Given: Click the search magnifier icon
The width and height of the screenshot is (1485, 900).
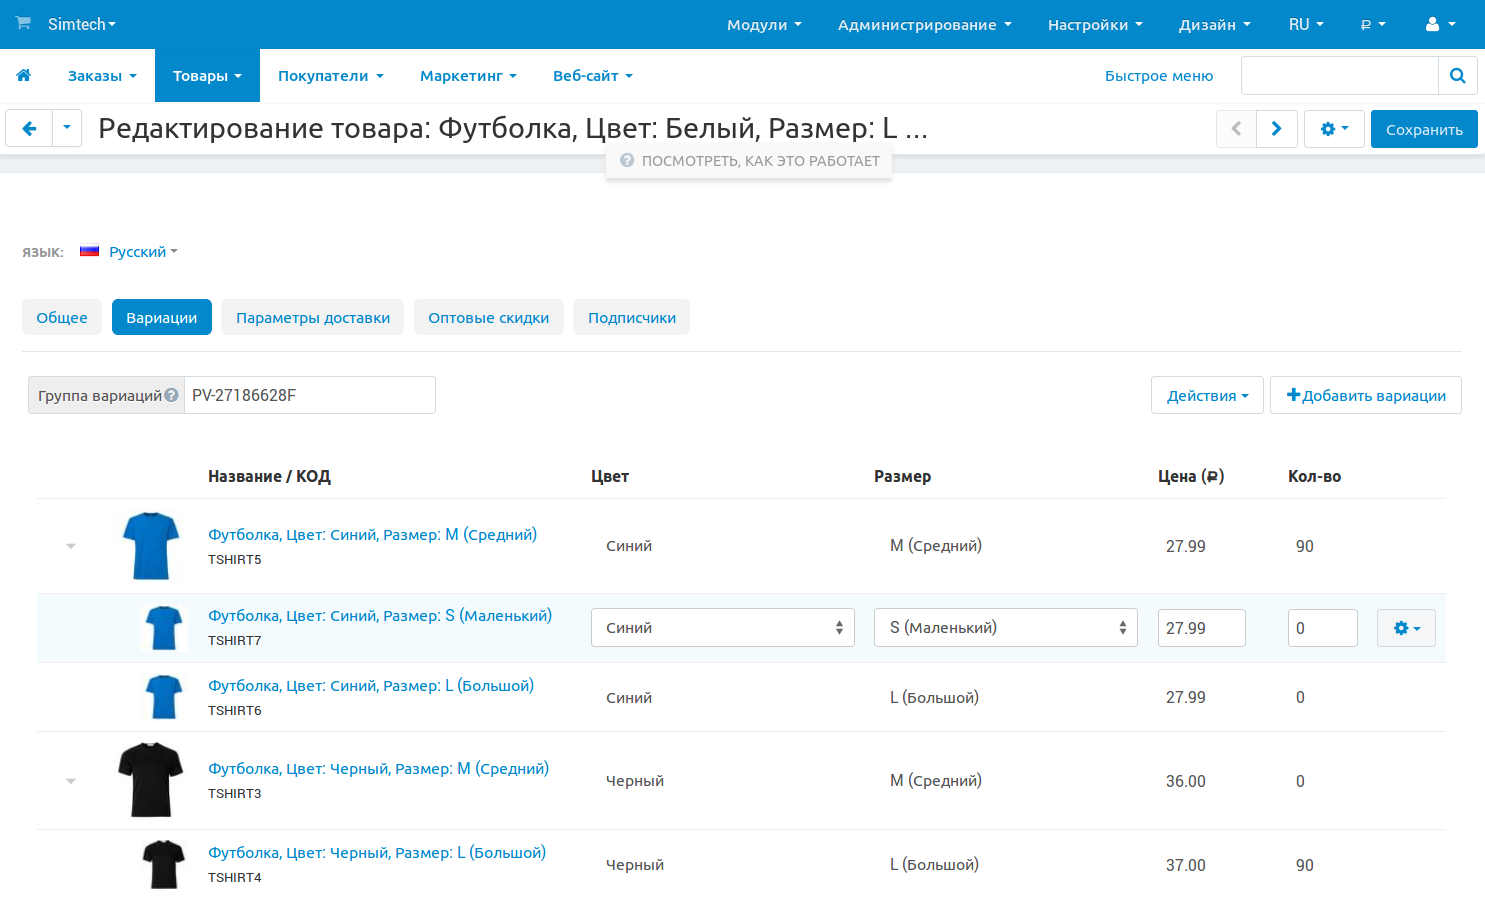Looking at the screenshot, I should click(x=1457, y=75).
